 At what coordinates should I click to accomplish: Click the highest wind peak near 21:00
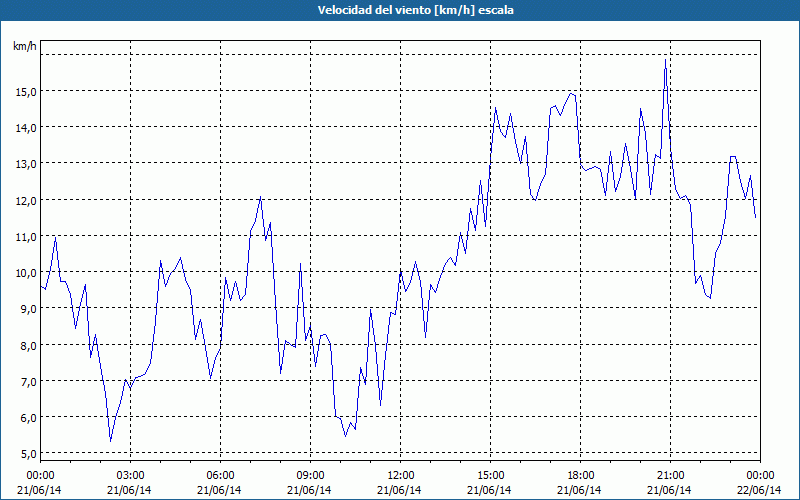pos(665,60)
